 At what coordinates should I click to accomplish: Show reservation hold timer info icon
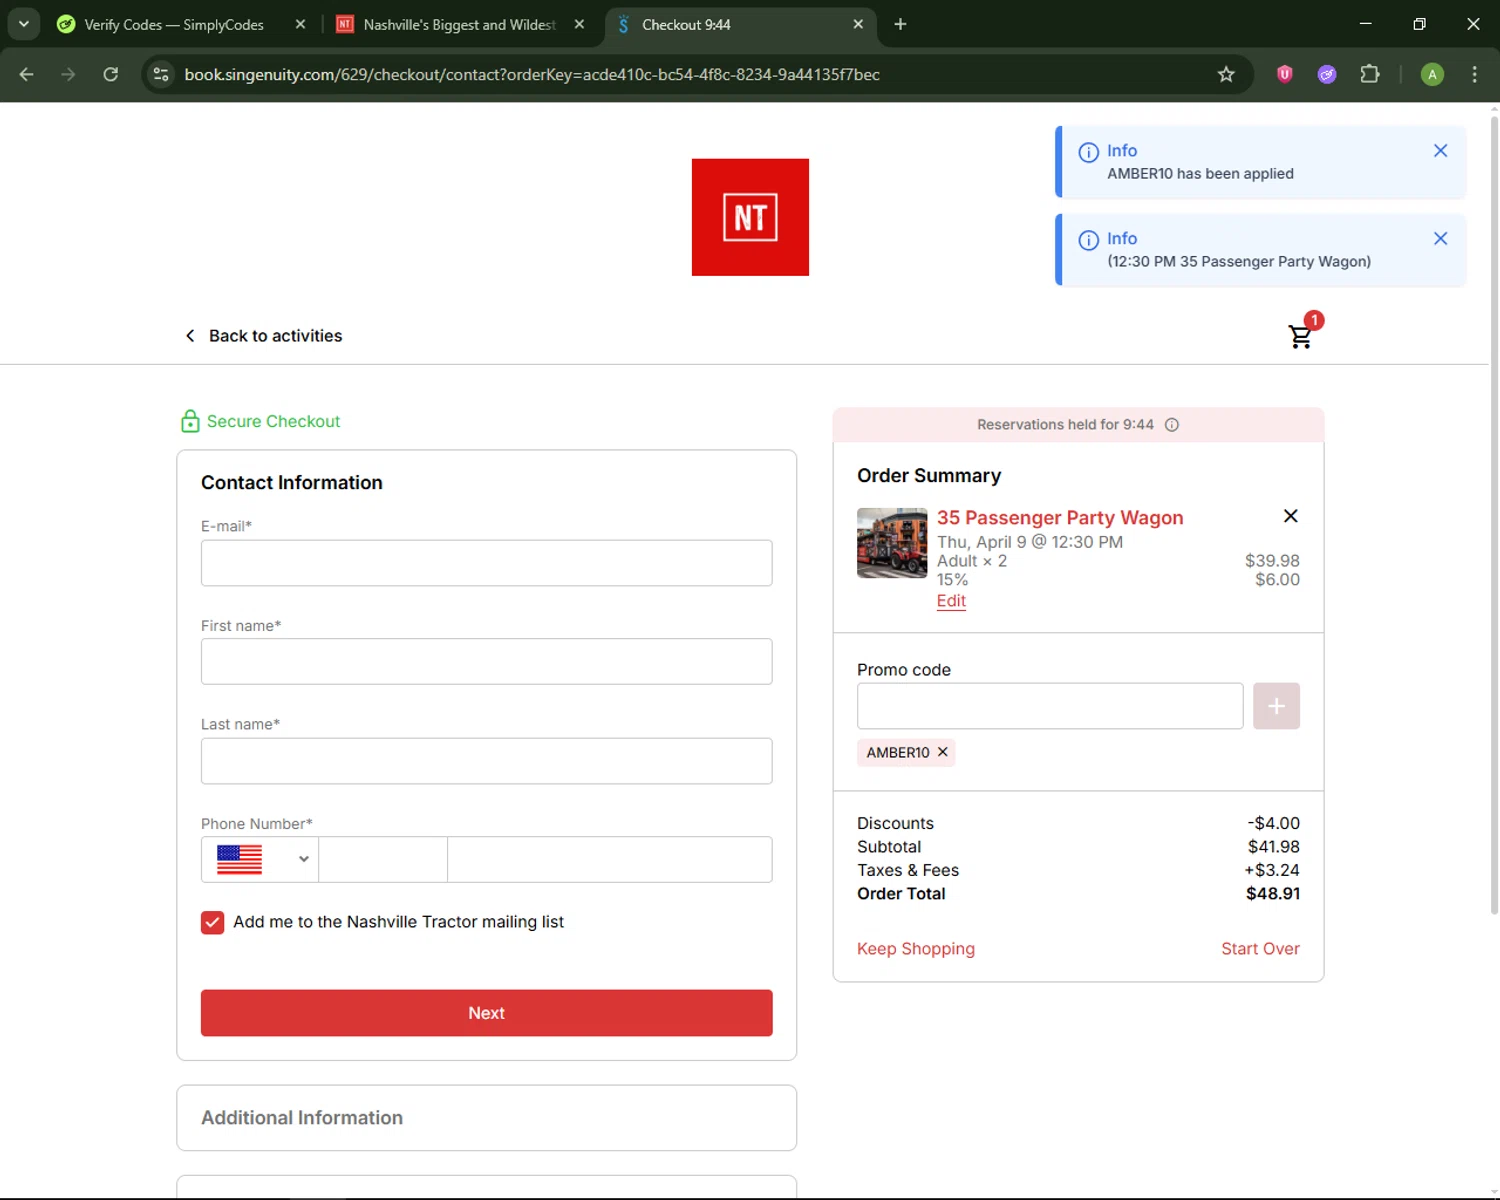1172,425
